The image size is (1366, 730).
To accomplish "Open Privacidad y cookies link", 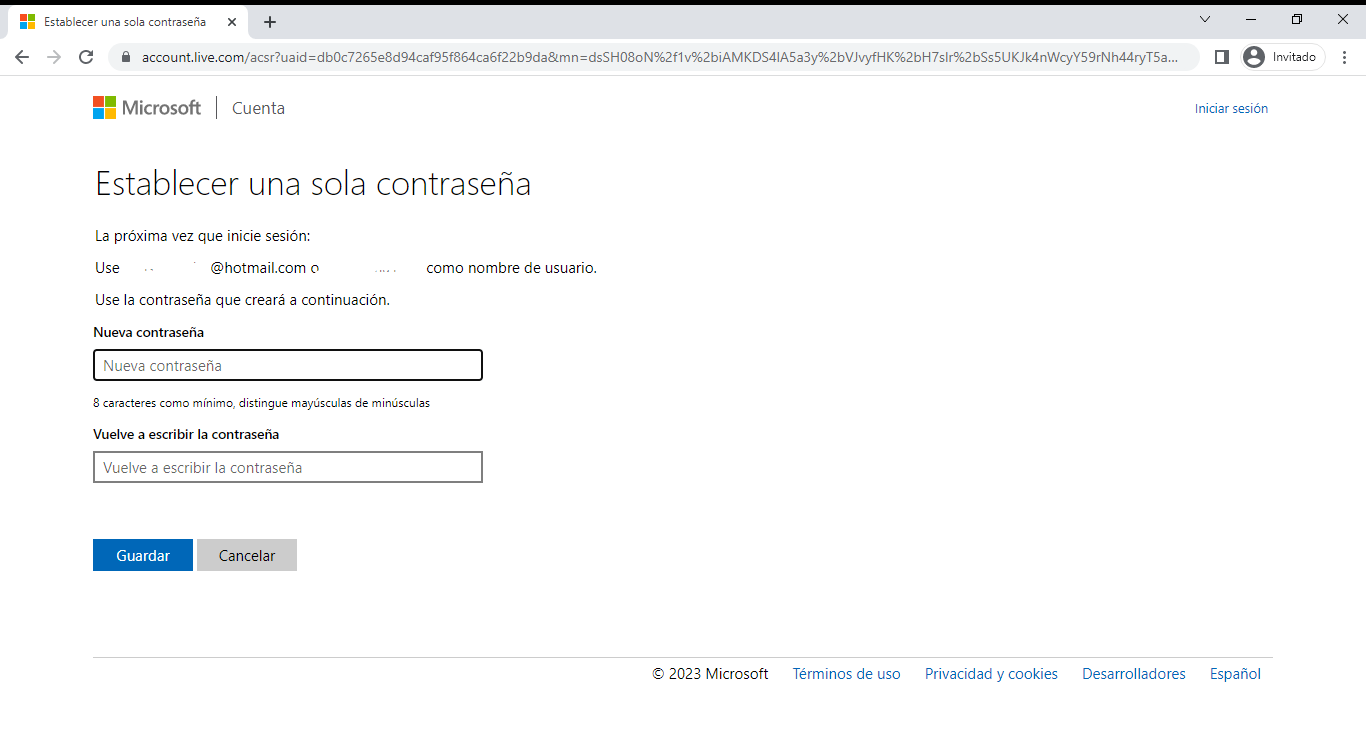I will coord(991,674).
